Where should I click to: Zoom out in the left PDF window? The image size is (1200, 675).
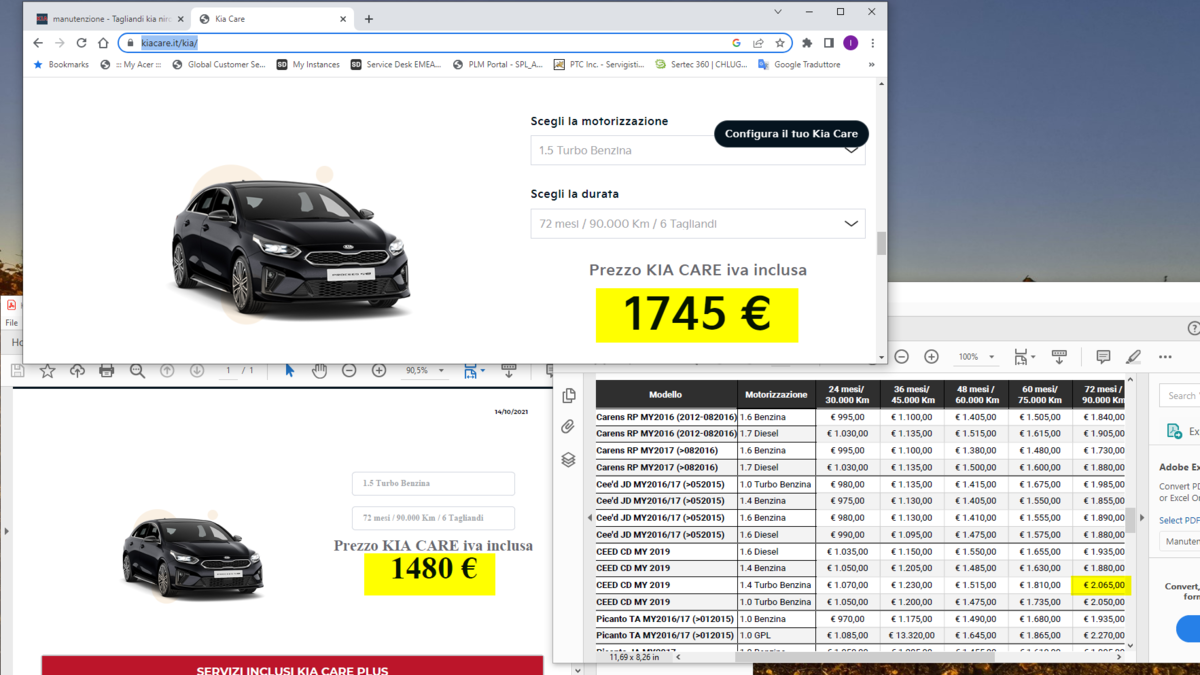coord(349,371)
